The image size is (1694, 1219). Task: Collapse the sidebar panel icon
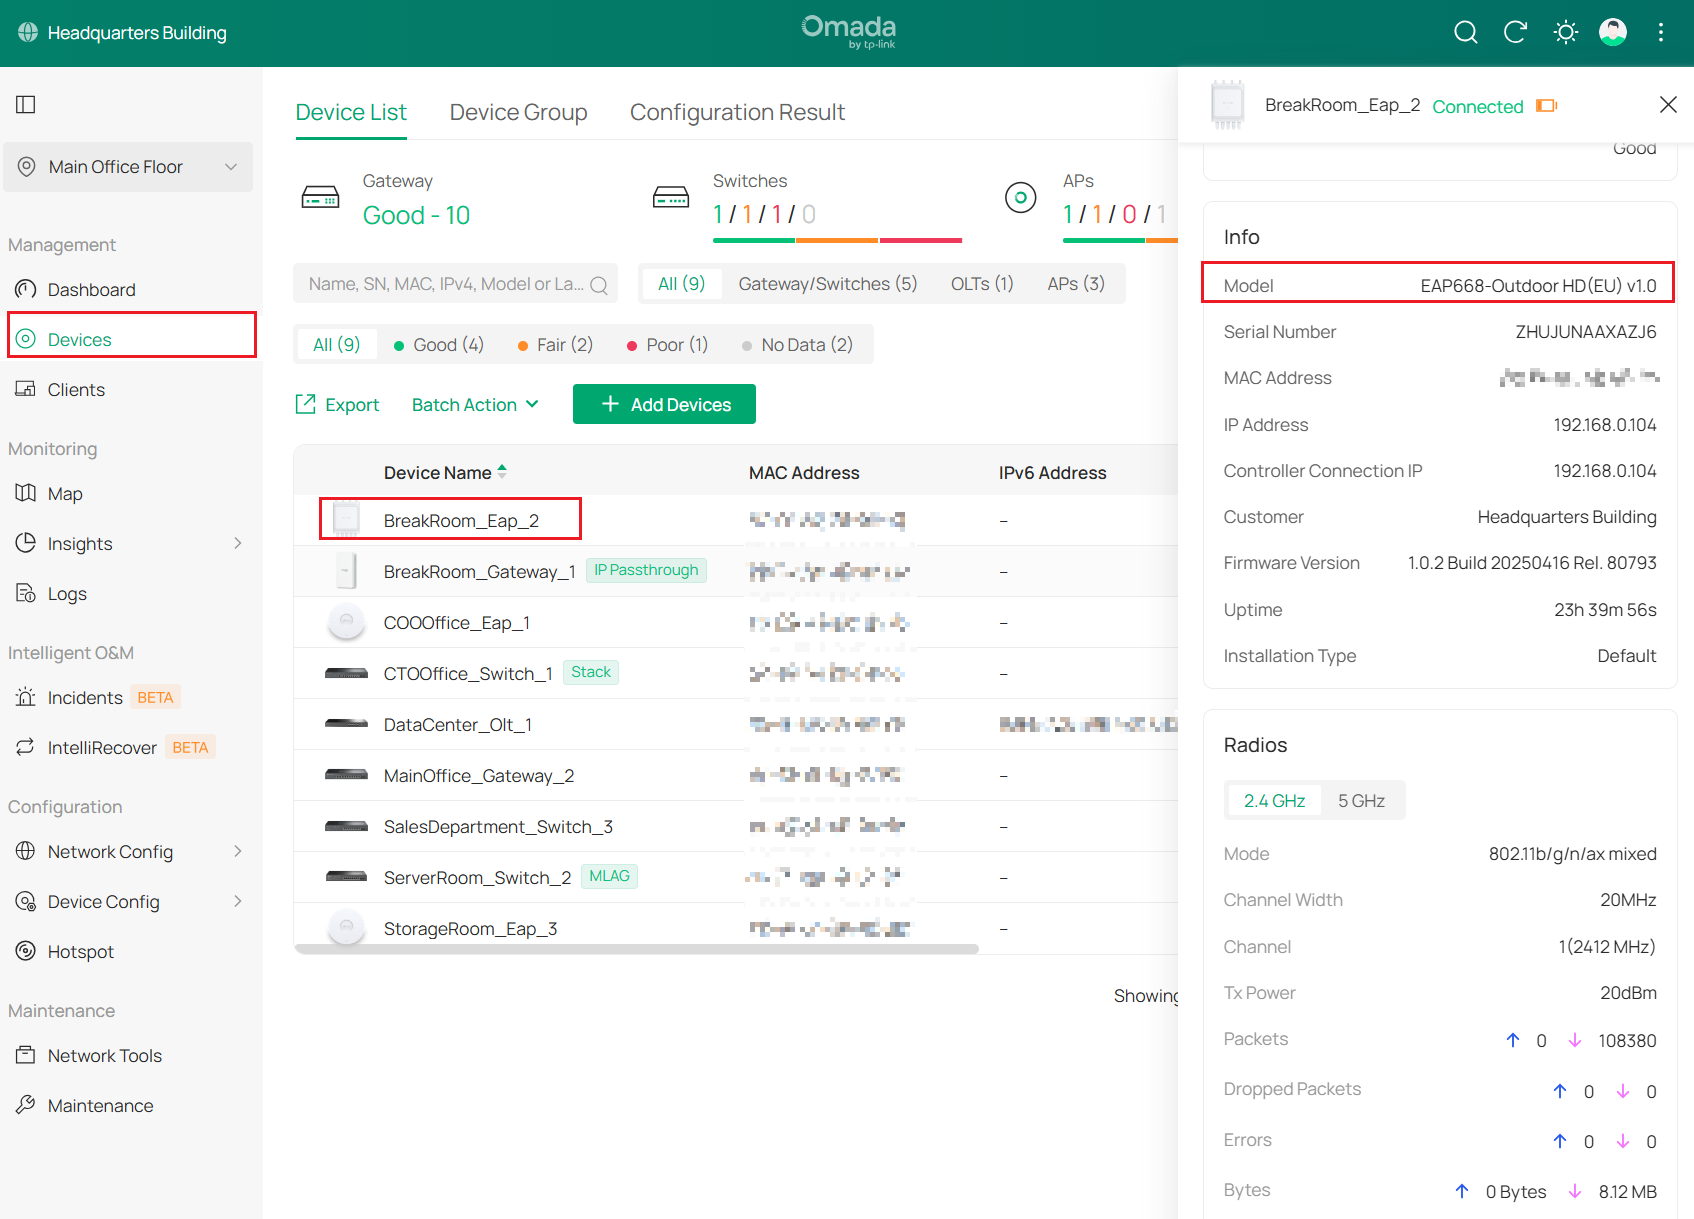(x=26, y=104)
